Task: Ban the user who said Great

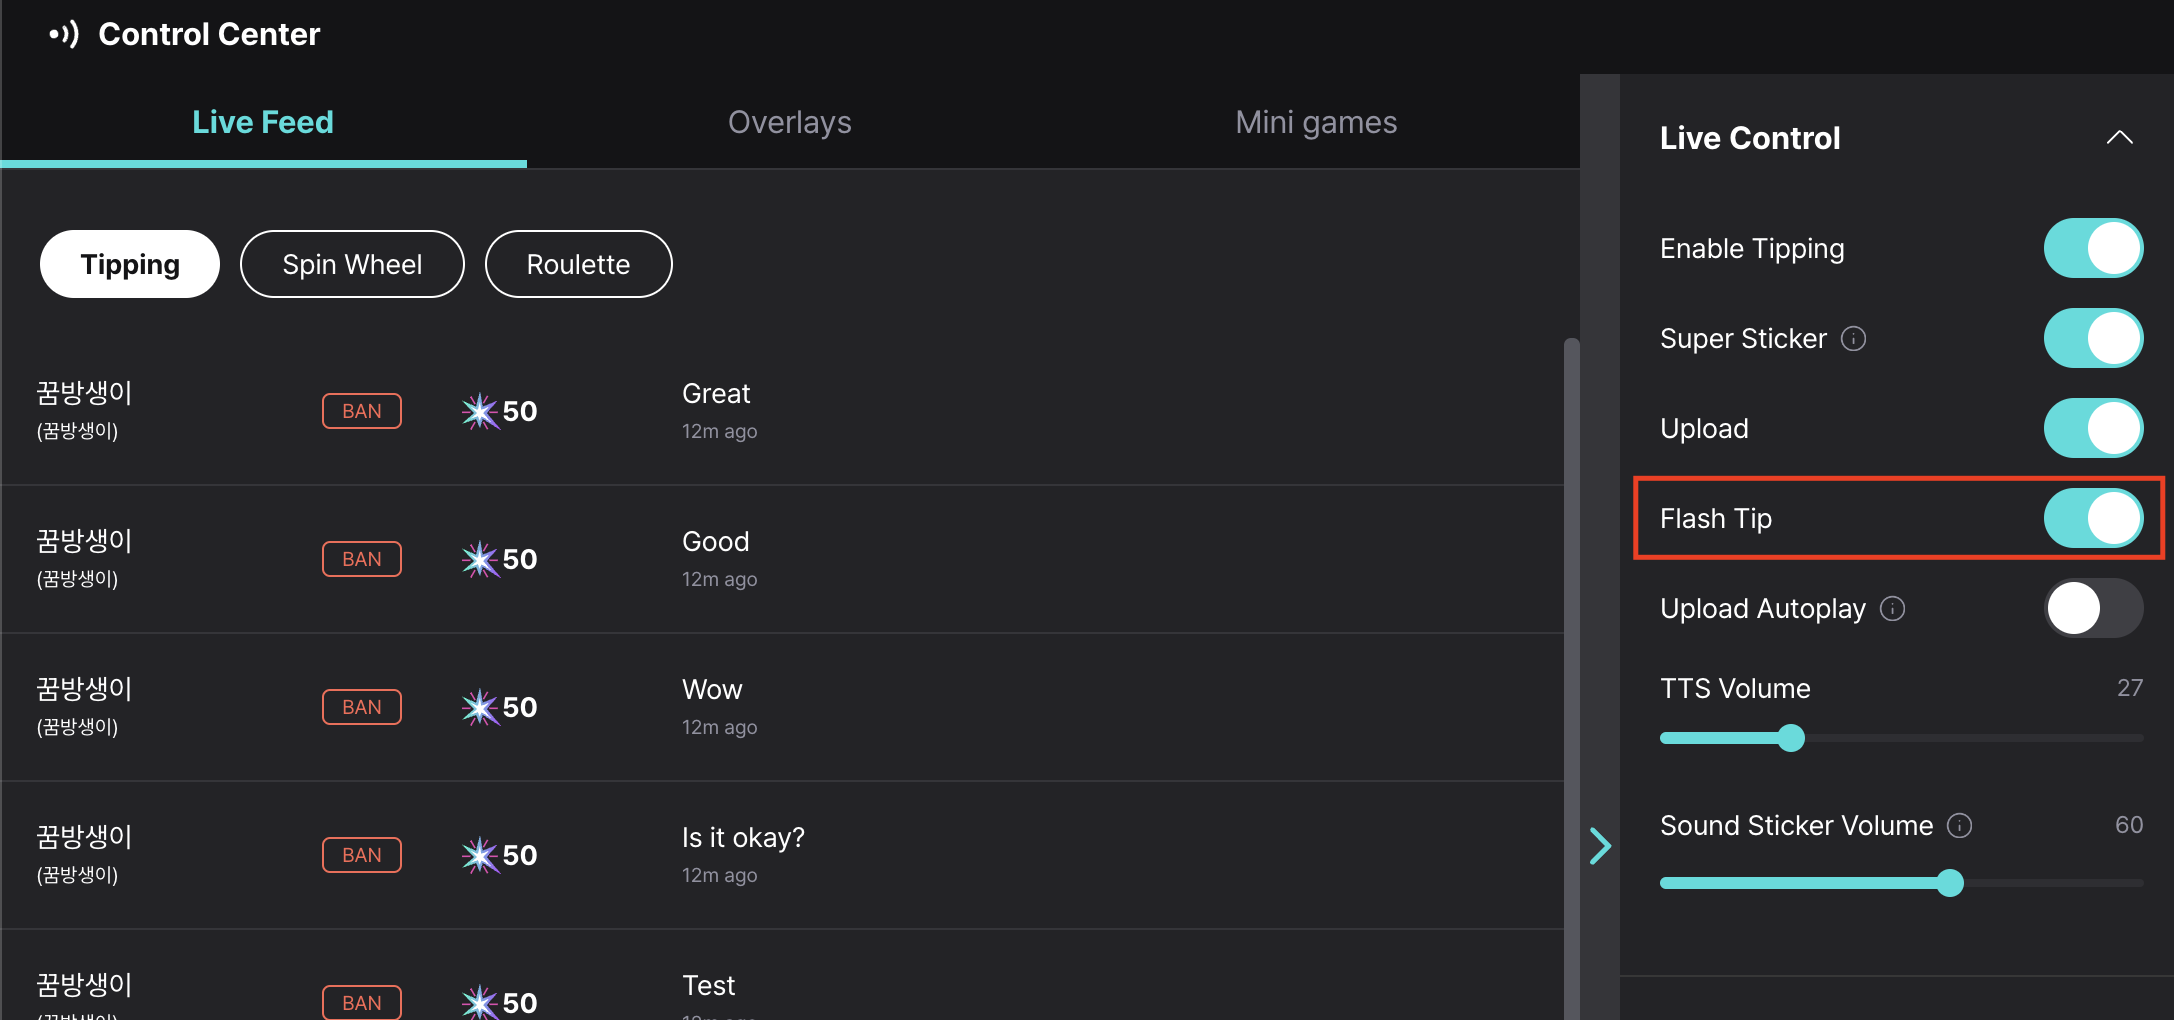Action: pyautogui.click(x=362, y=411)
